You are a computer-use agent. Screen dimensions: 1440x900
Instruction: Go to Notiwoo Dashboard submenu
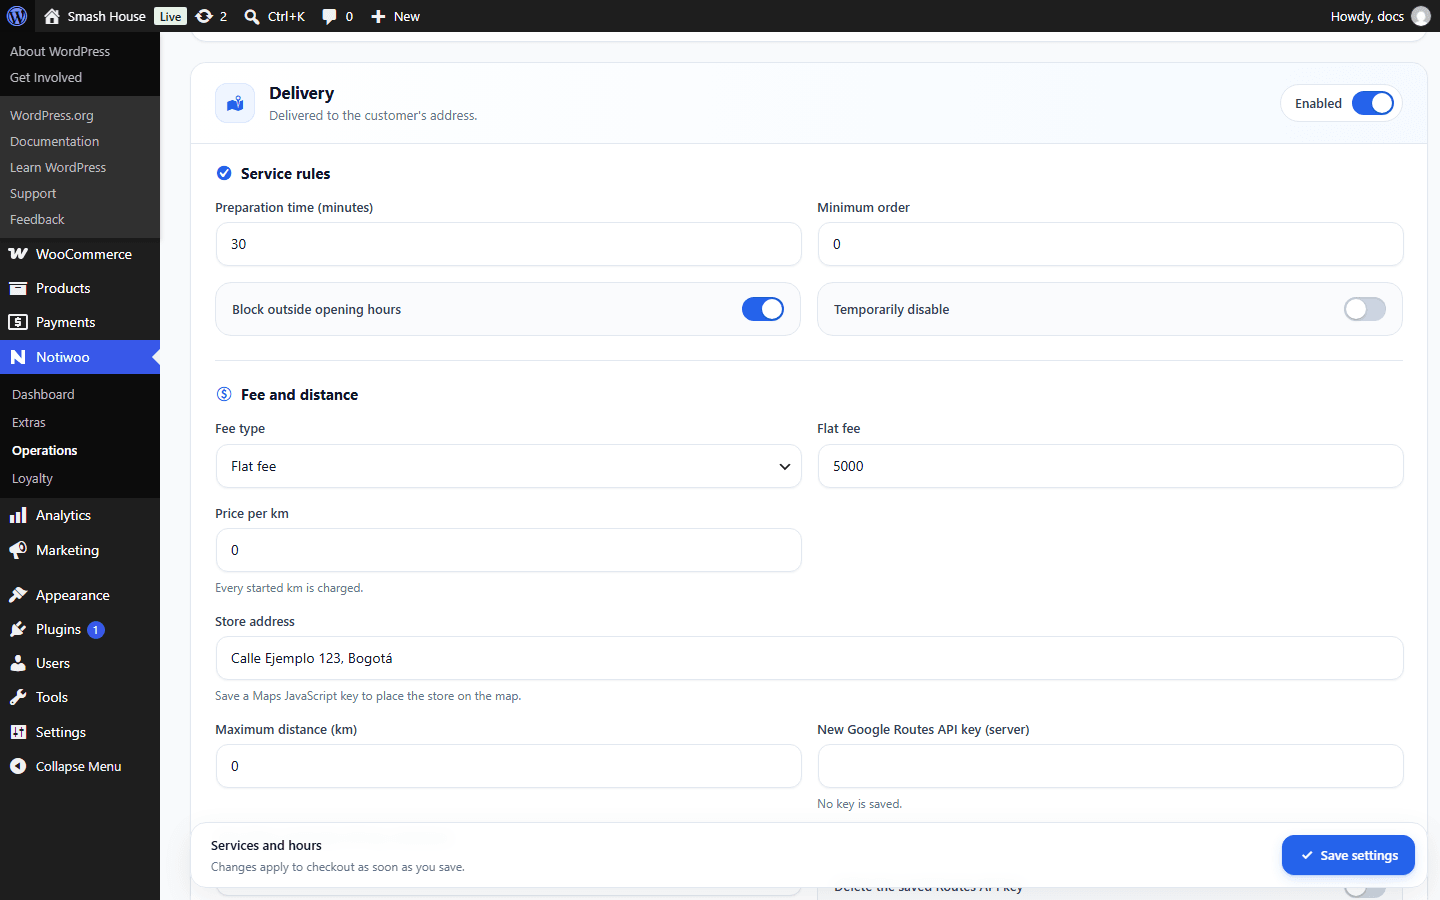point(43,395)
